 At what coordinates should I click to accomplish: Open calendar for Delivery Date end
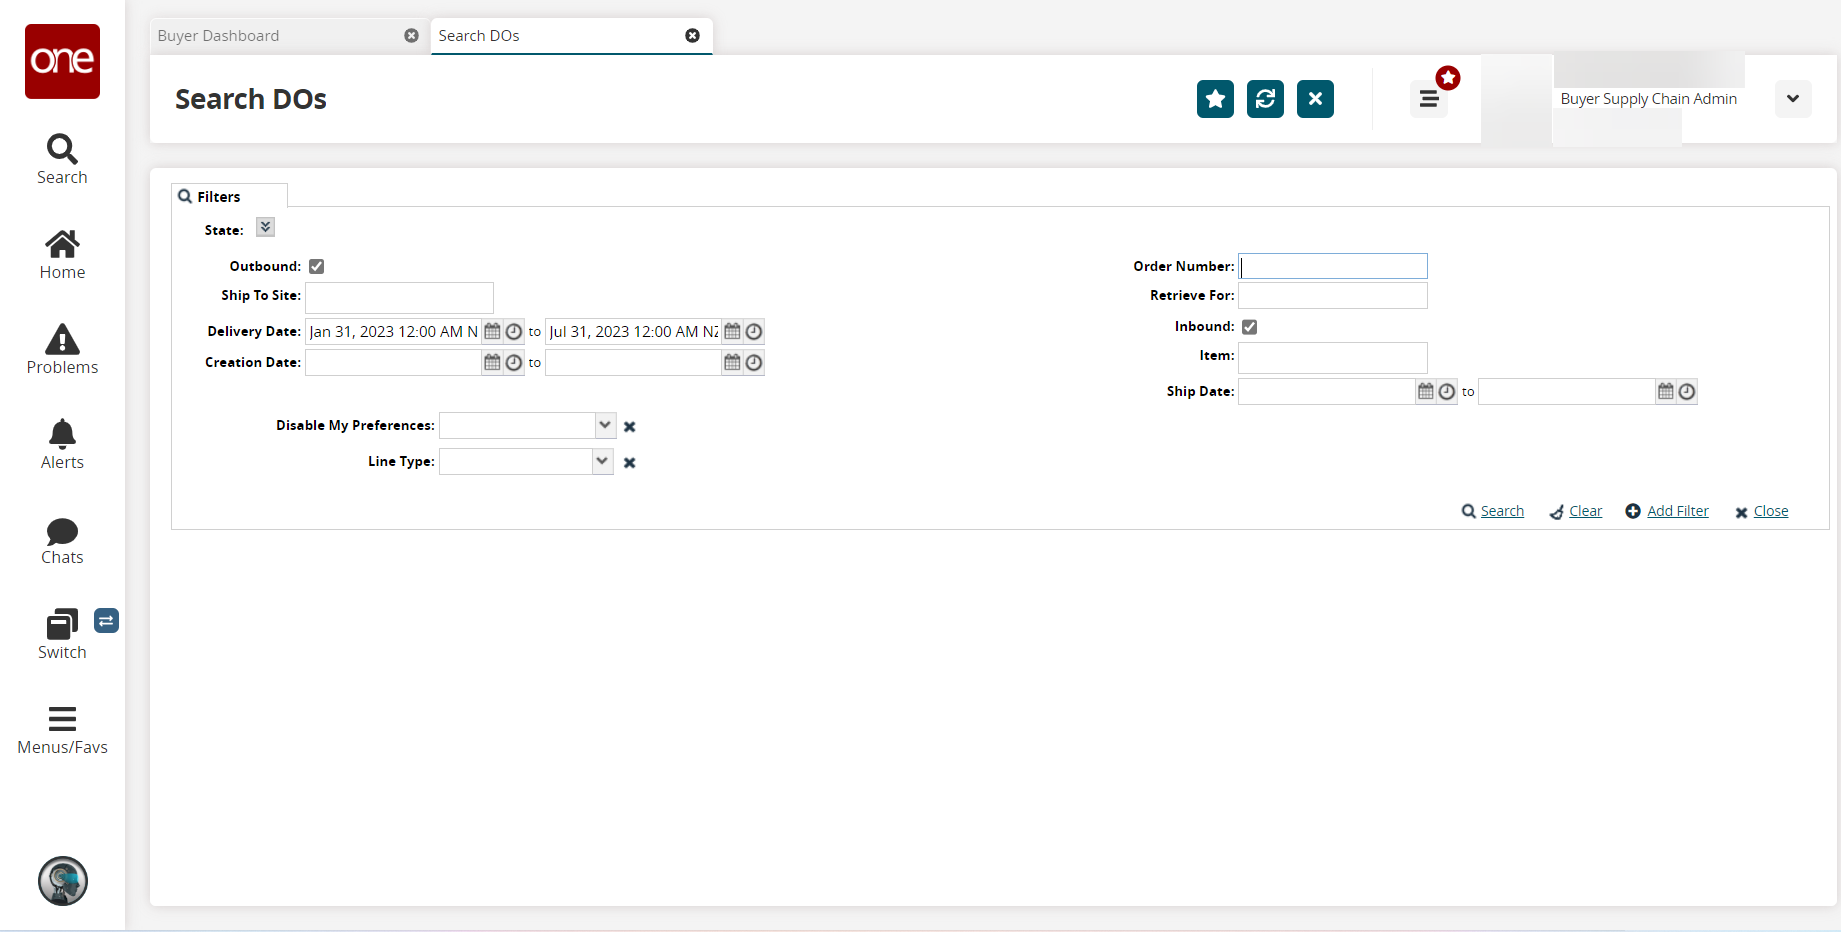[x=732, y=331]
